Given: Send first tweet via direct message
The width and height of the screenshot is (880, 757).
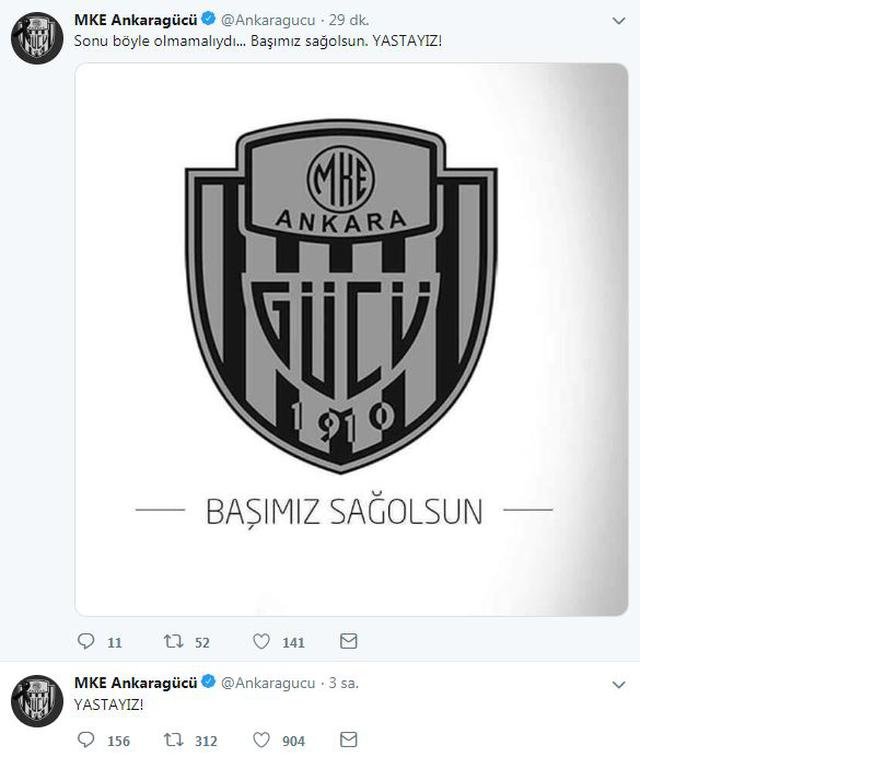Looking at the screenshot, I should (349, 641).
